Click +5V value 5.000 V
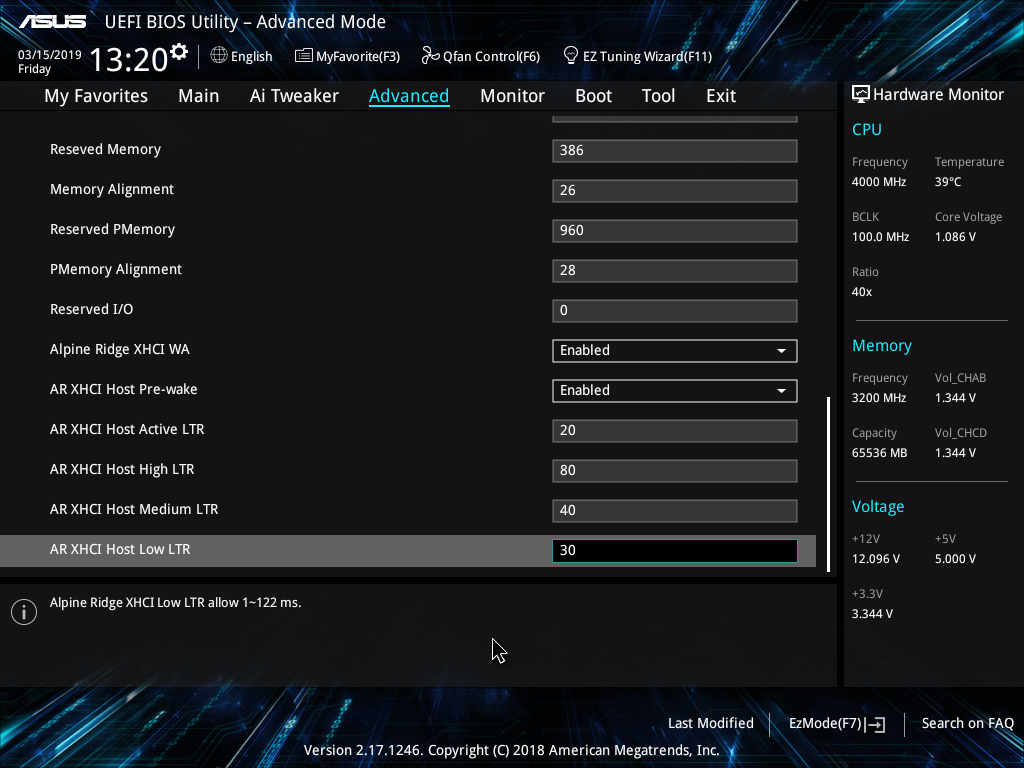Image resolution: width=1024 pixels, height=768 pixels. tap(955, 559)
